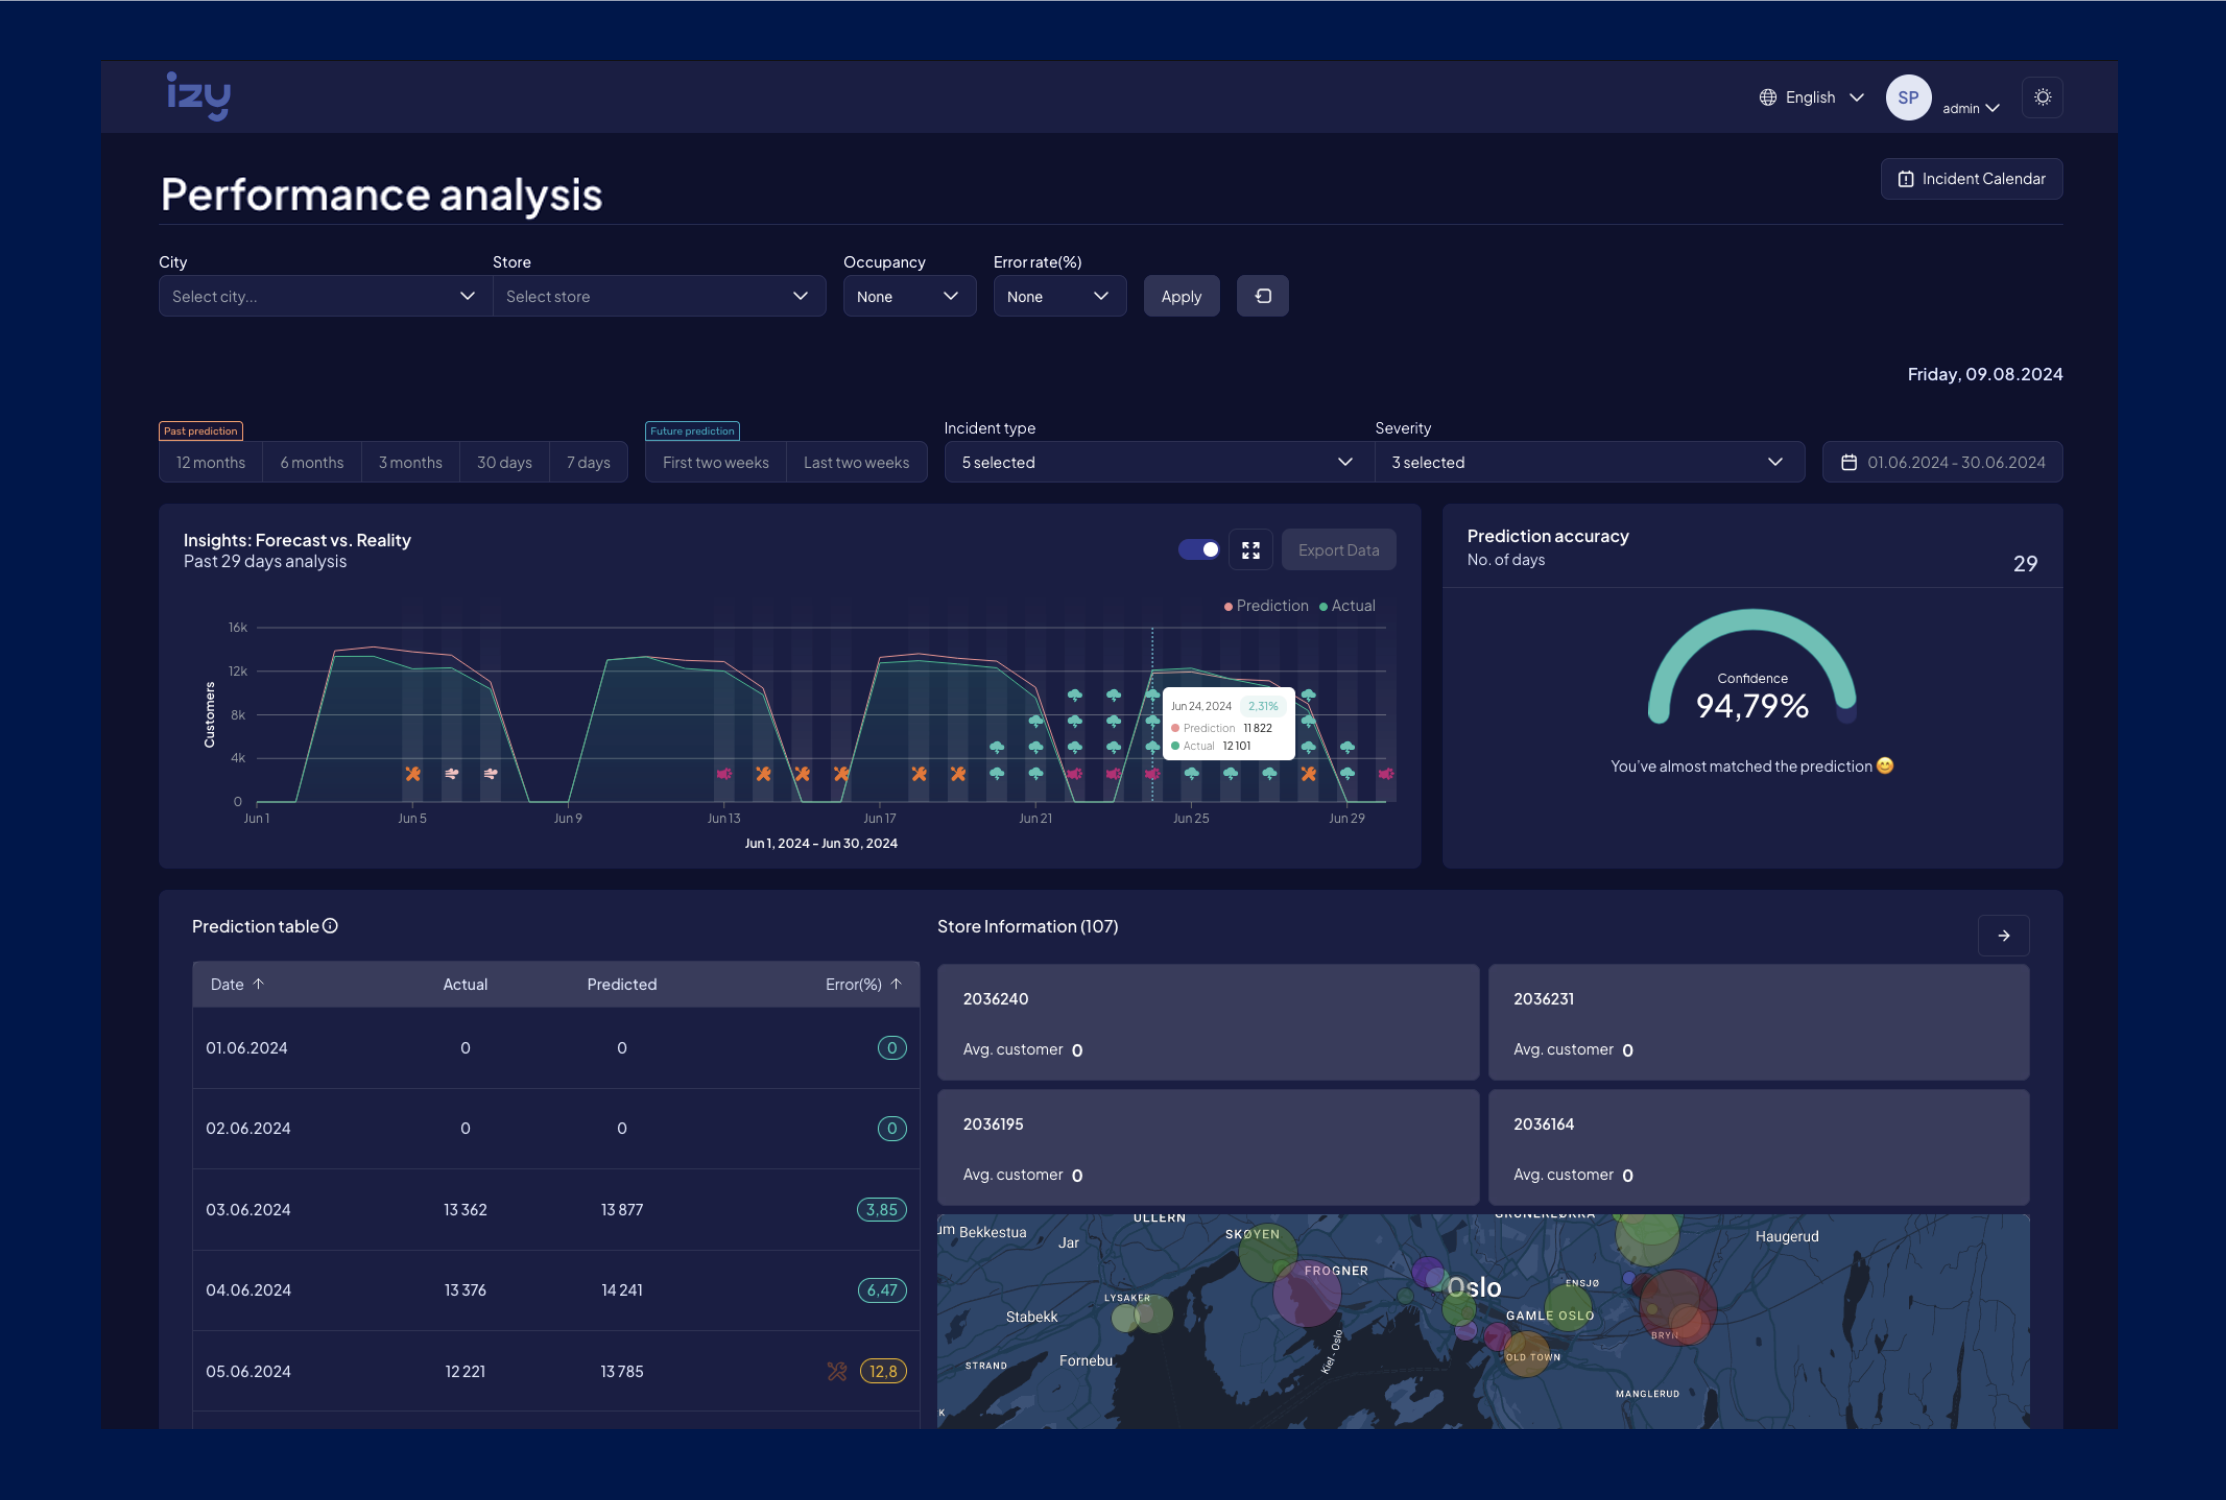This screenshot has width=2226, height=1500.
Task: Sort table by Actual column
Action: tap(465, 984)
